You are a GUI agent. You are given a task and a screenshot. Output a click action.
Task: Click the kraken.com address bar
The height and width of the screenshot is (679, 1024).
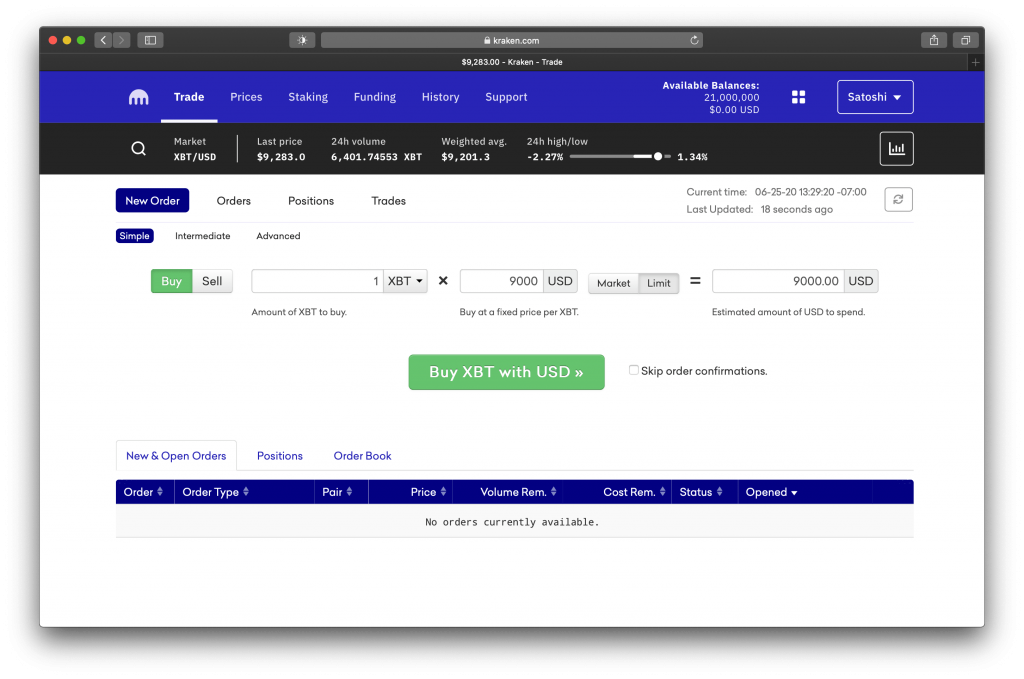pyautogui.click(x=511, y=40)
